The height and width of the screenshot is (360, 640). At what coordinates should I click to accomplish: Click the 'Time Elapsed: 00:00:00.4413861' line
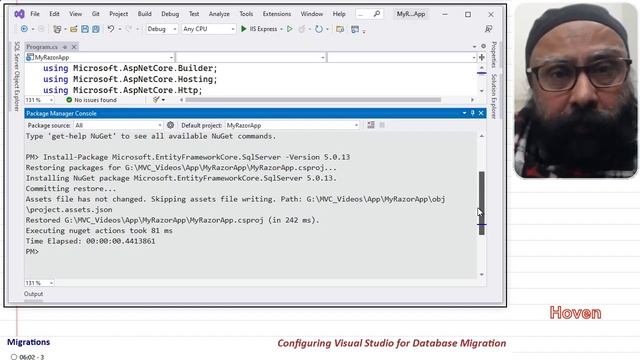90,241
